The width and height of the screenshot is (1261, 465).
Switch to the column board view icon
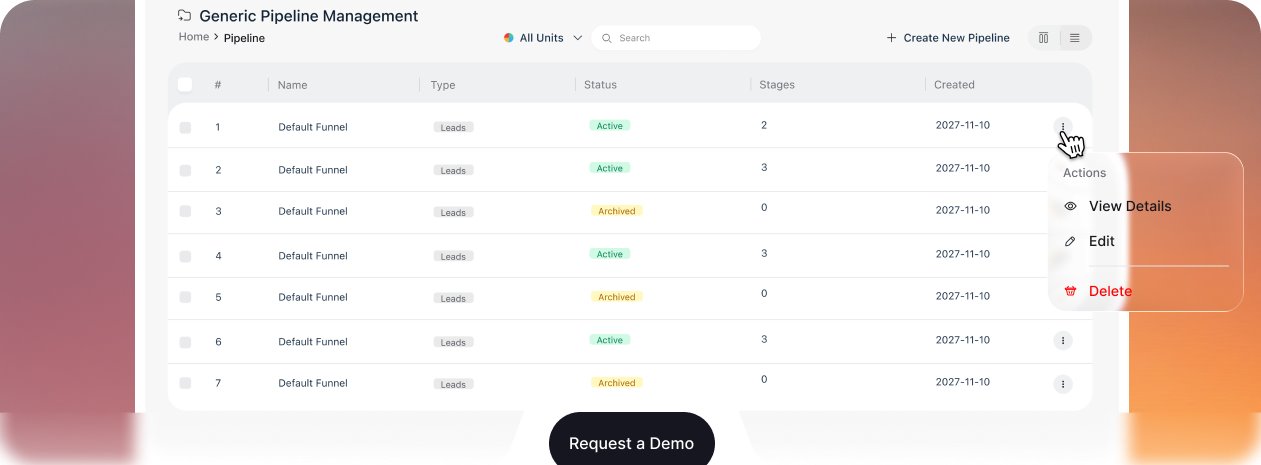click(x=1044, y=38)
